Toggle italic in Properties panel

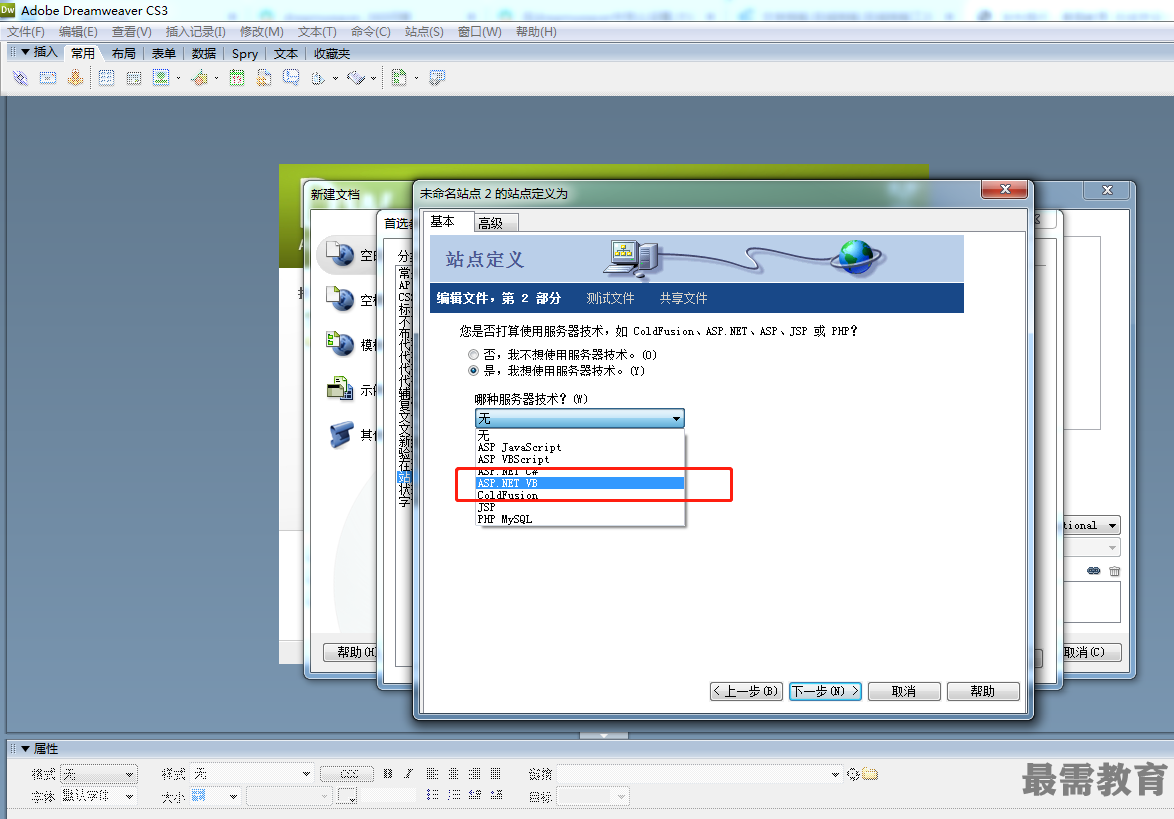(408, 773)
